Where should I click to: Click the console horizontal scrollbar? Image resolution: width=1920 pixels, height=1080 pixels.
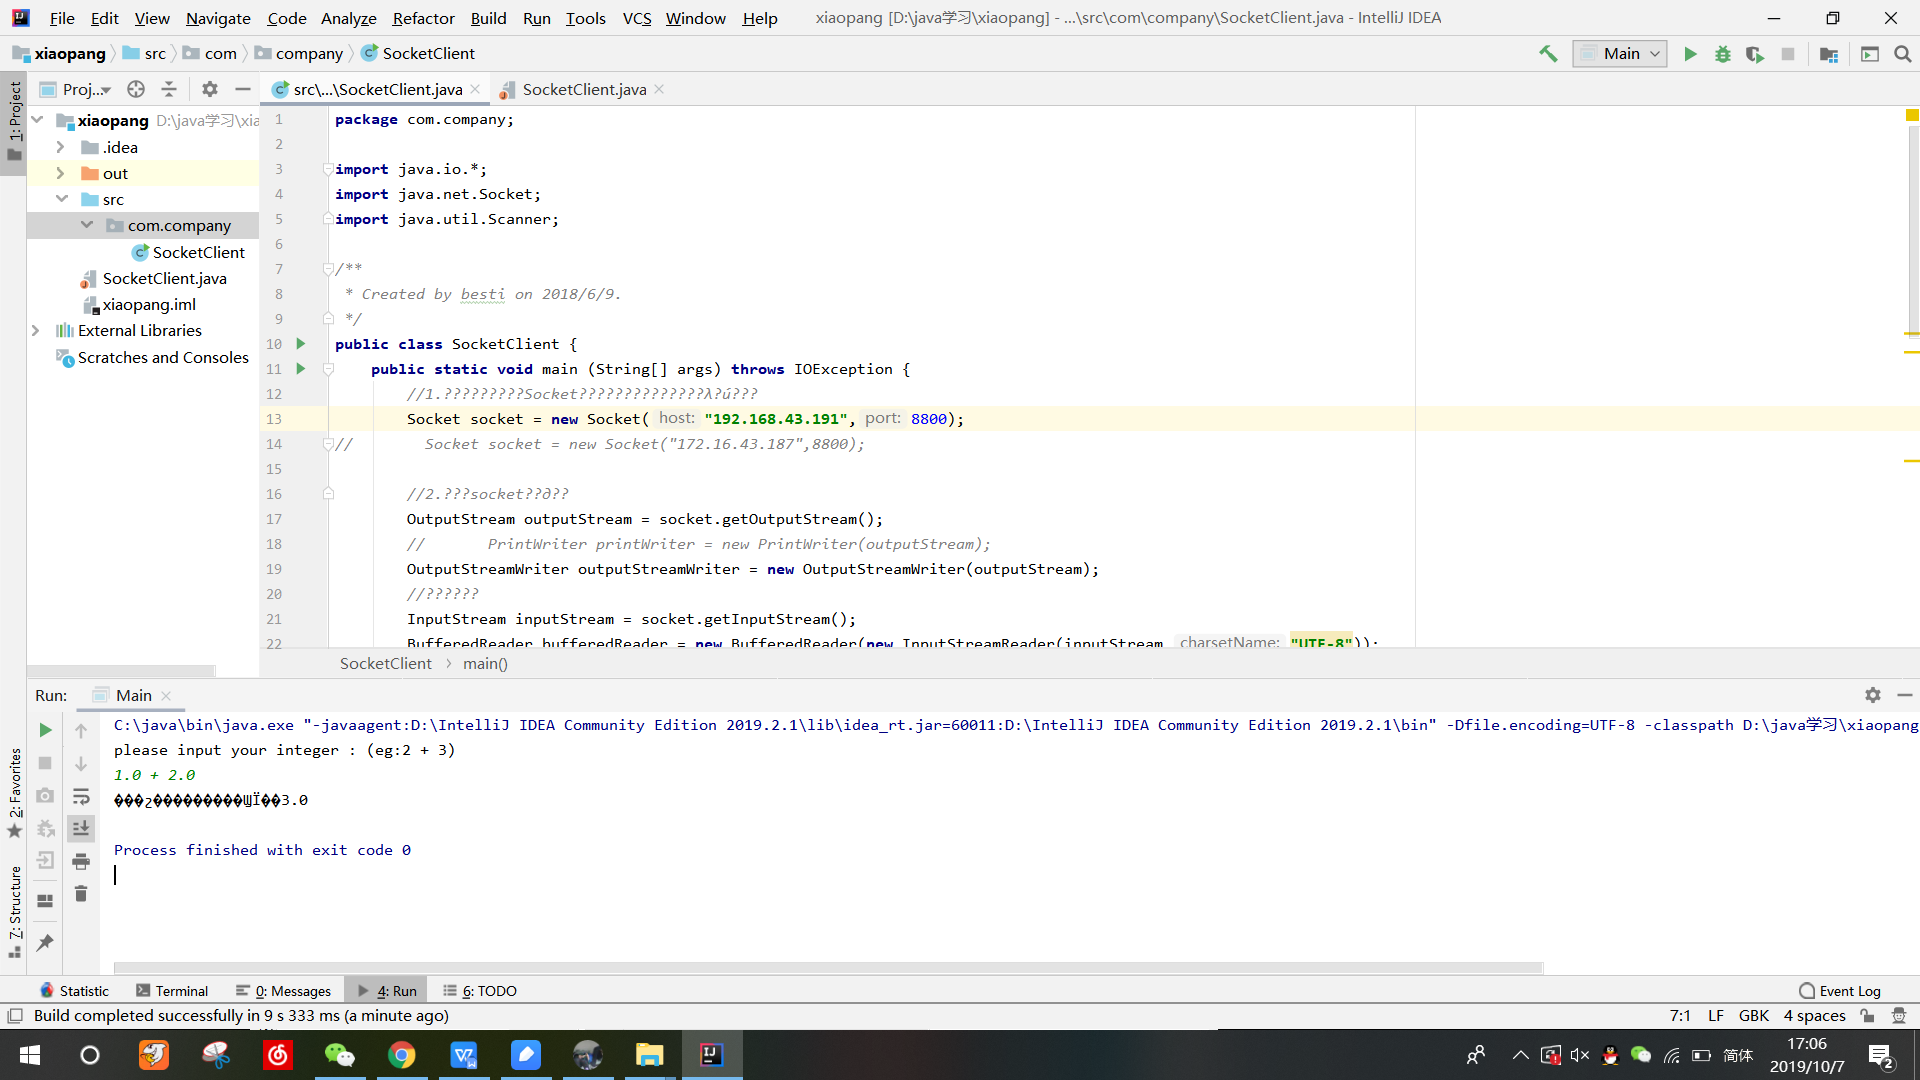pyautogui.click(x=828, y=967)
